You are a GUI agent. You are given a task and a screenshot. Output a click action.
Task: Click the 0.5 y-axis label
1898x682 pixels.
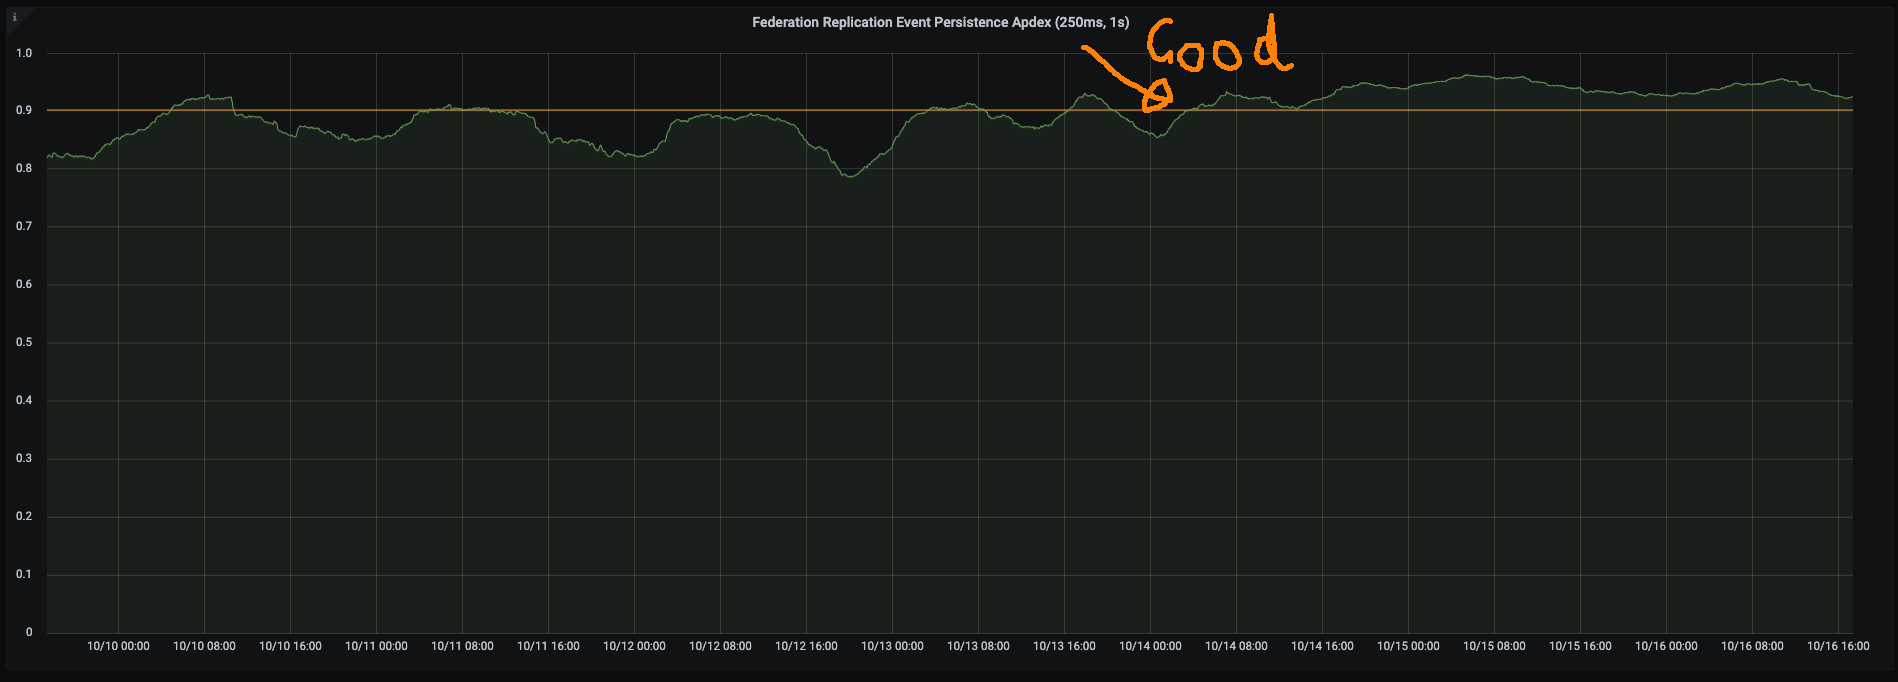(x=24, y=342)
